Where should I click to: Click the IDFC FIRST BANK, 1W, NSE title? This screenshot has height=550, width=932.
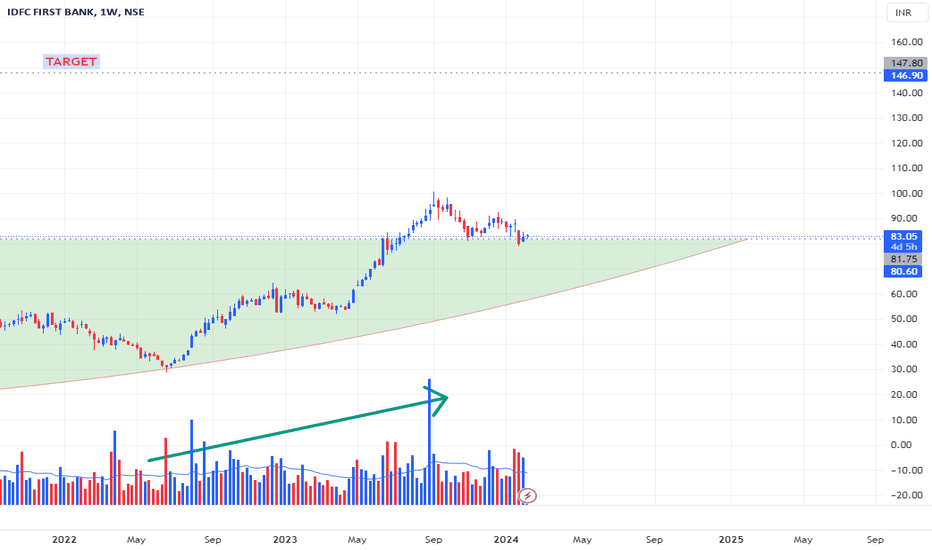point(75,12)
